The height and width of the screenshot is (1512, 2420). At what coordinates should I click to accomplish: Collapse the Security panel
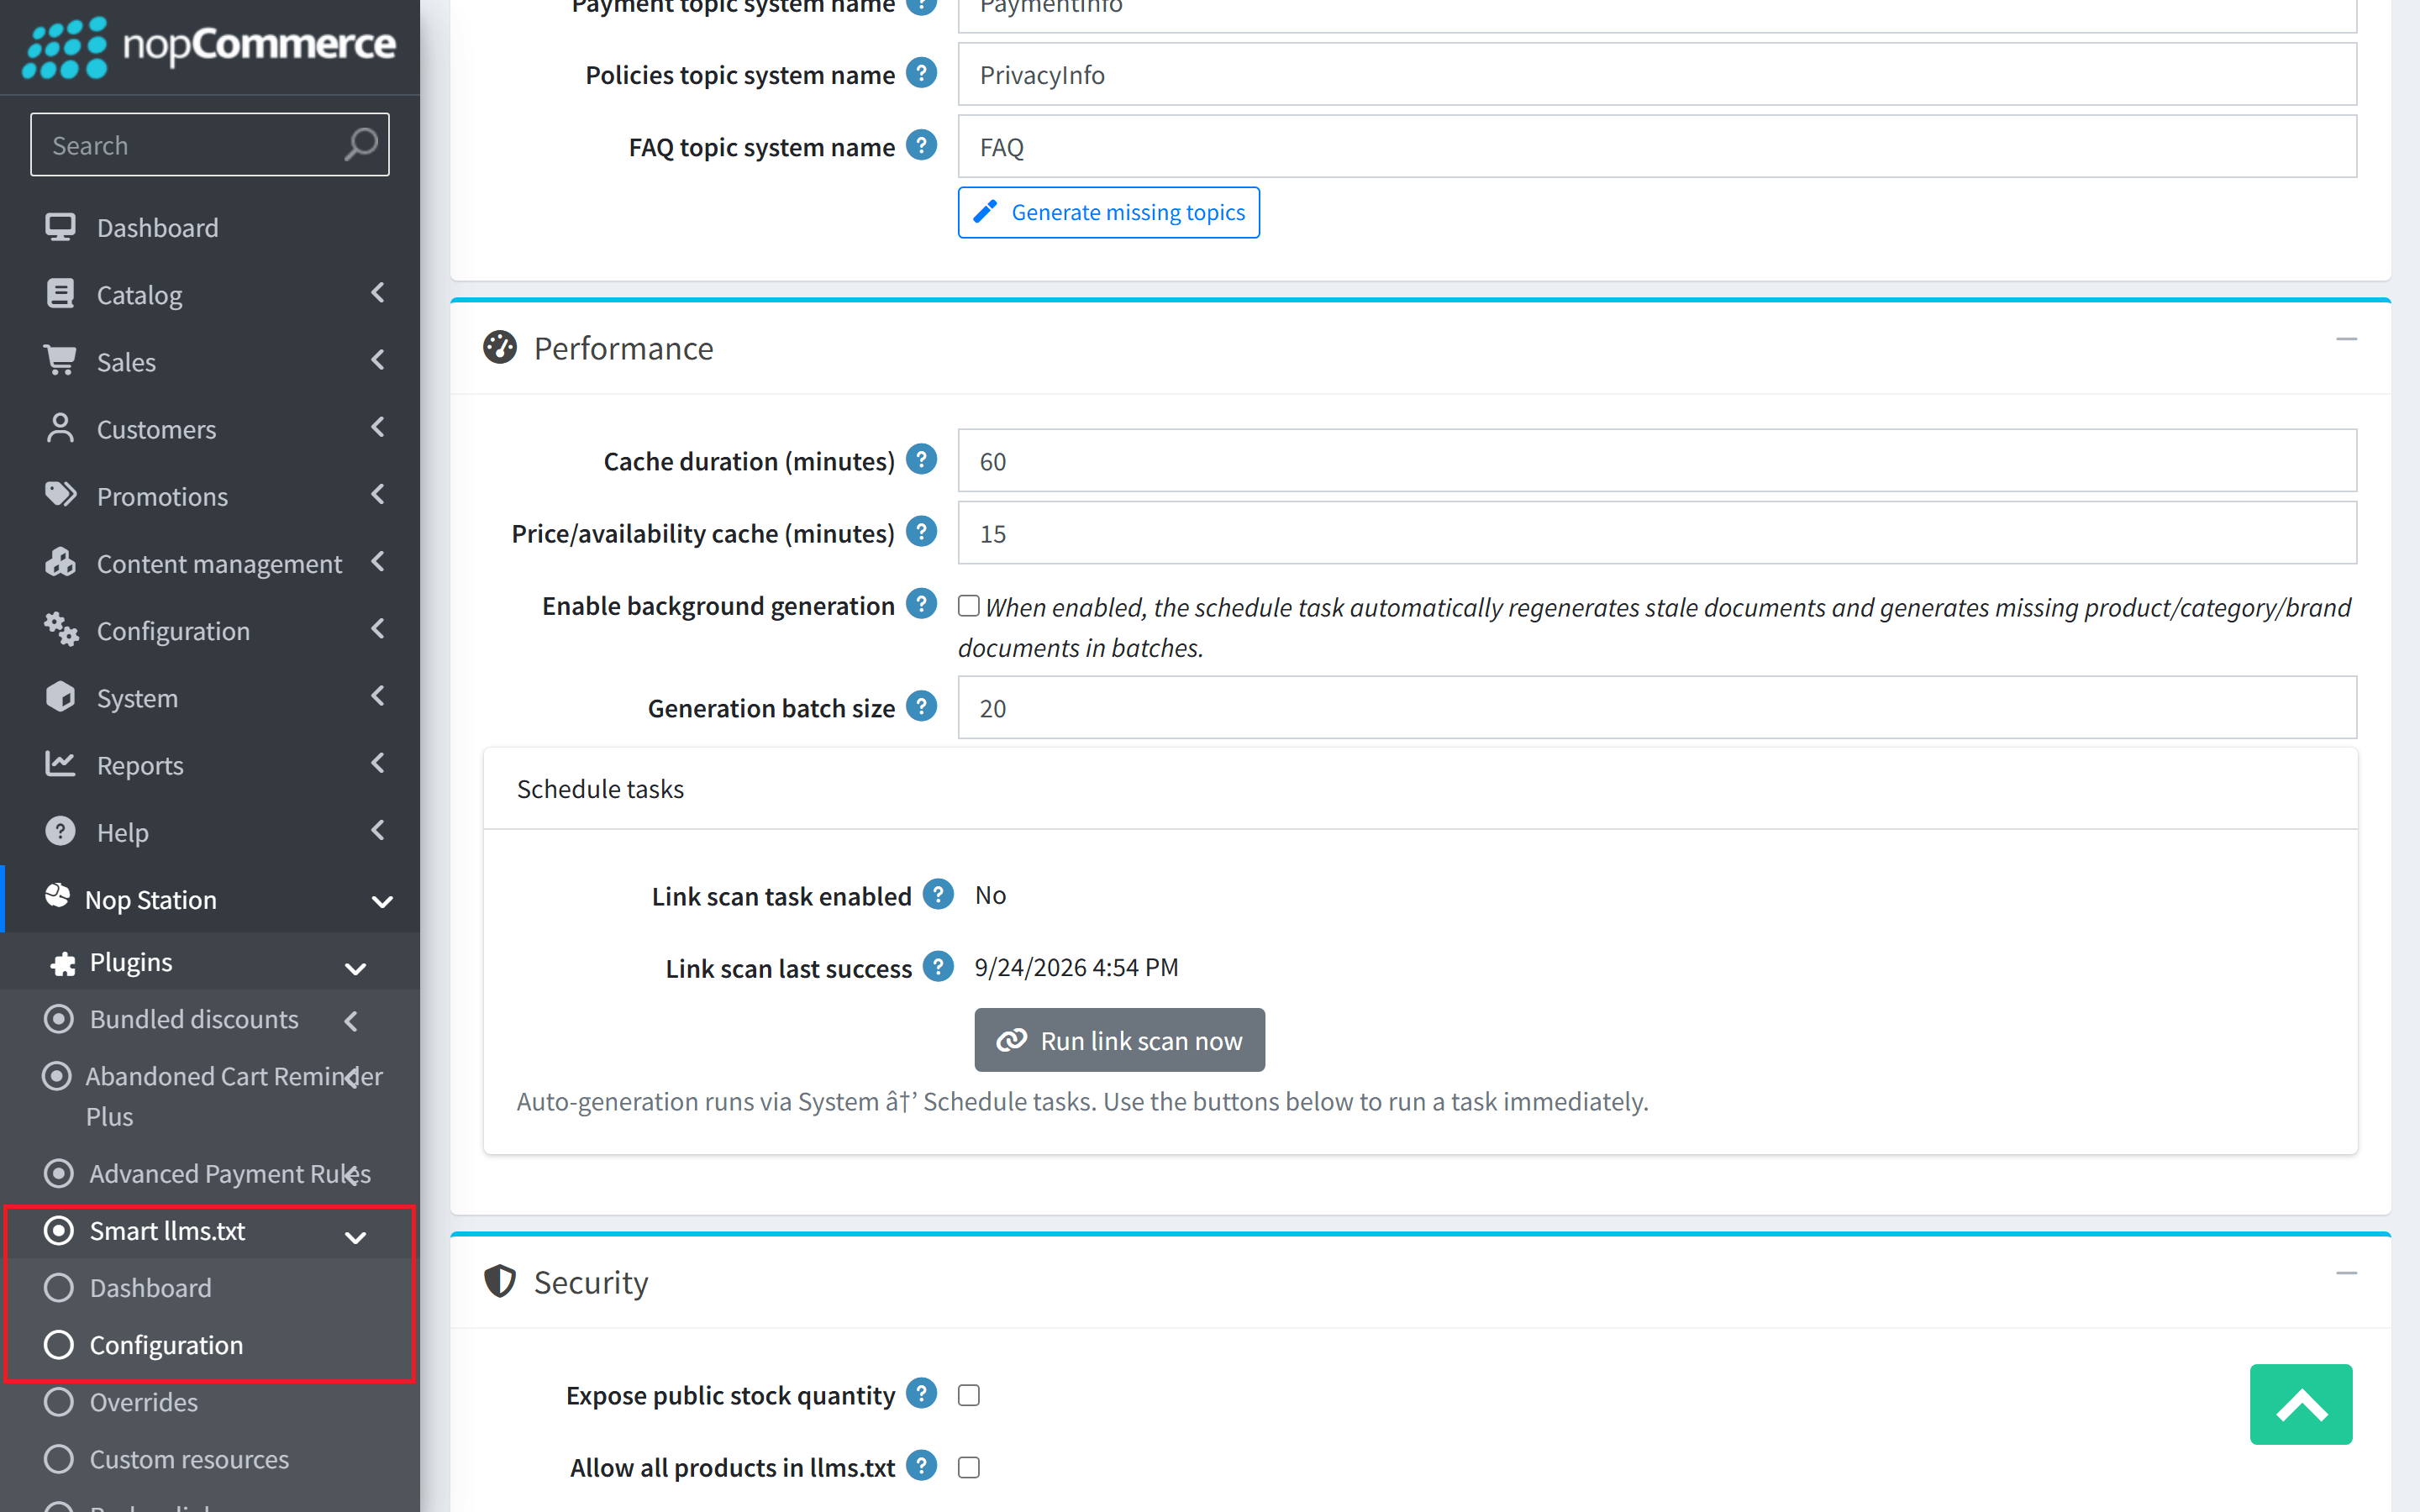point(2346,1273)
